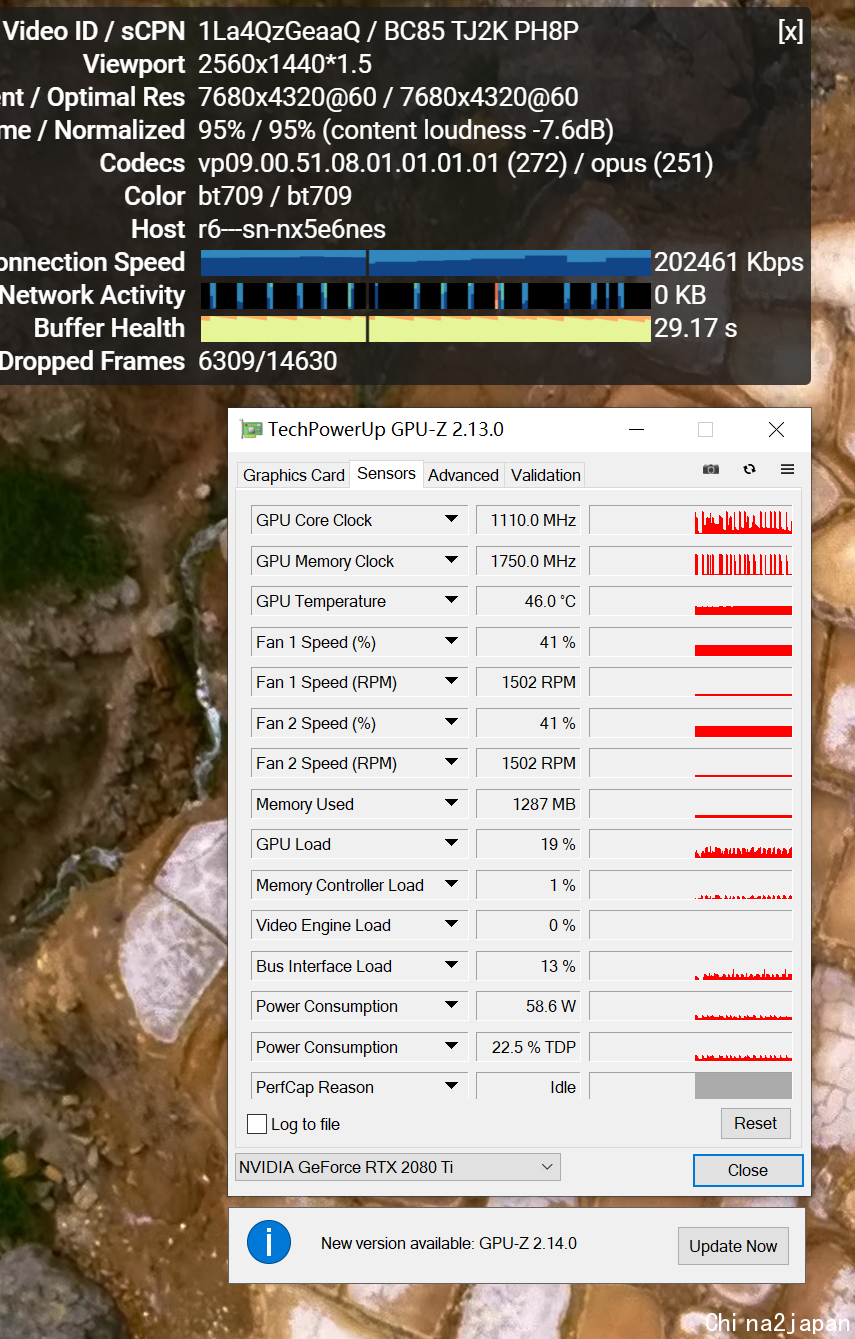Click the TechPowerUp GPU-Z 2.13.0 window title
The width and height of the screenshot is (855, 1339).
click(x=386, y=430)
